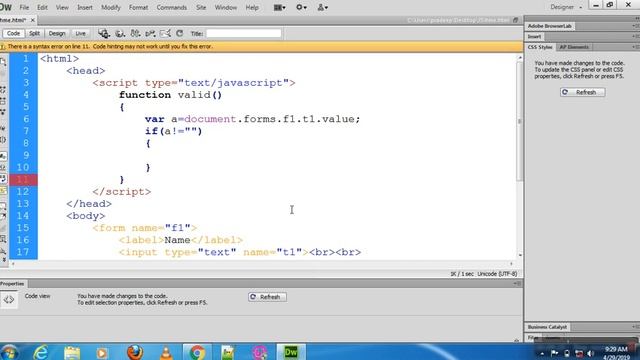Screen dimensions: 640x360
Task: Click the File management toolbar icon
Action: (135, 33)
